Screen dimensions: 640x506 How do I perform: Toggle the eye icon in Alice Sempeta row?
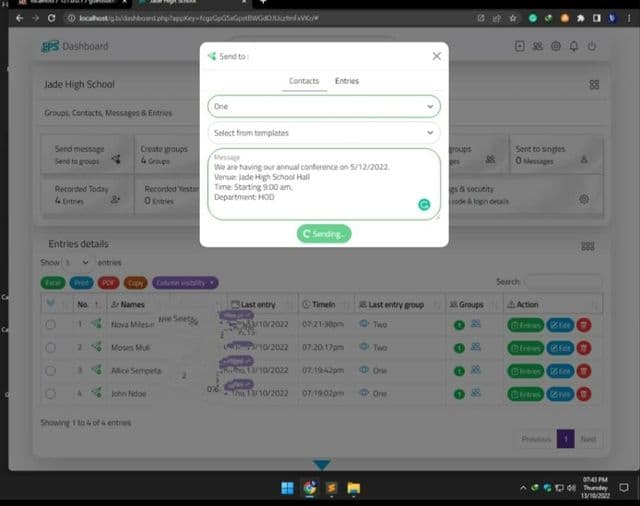tap(364, 370)
